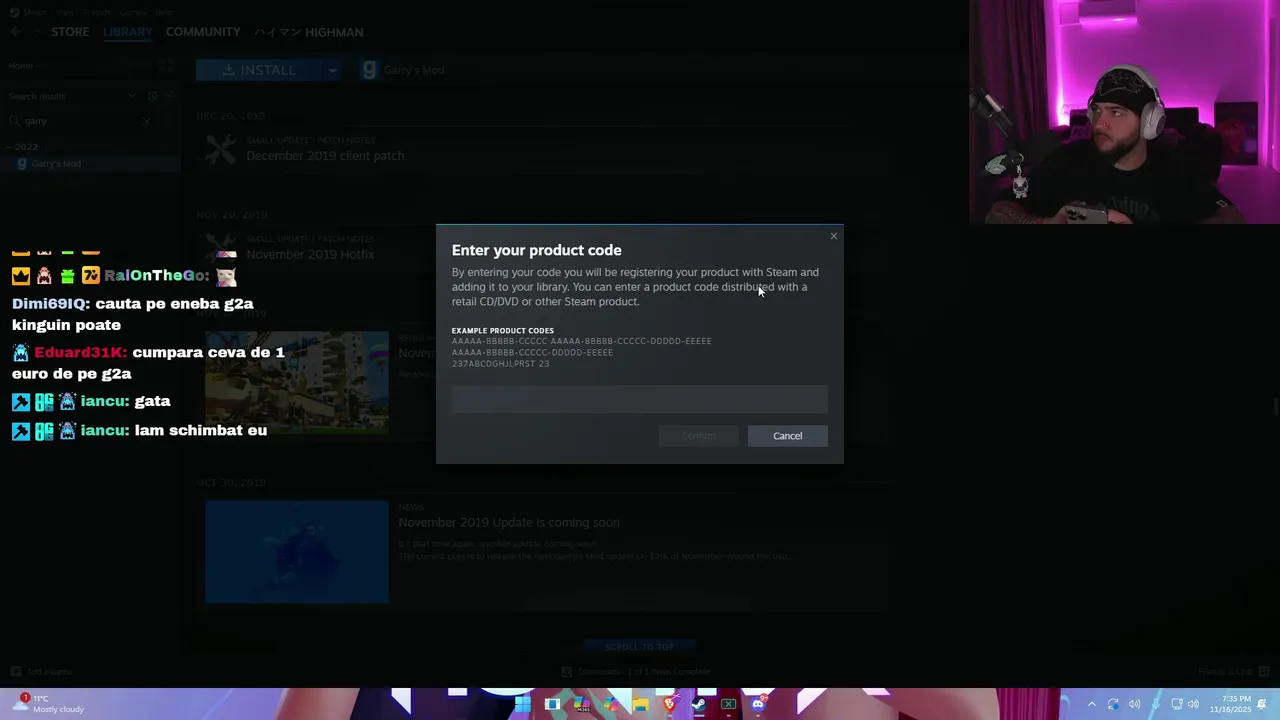1280x720 pixels.
Task: Click Add a Game at bottom
Action: point(42,672)
